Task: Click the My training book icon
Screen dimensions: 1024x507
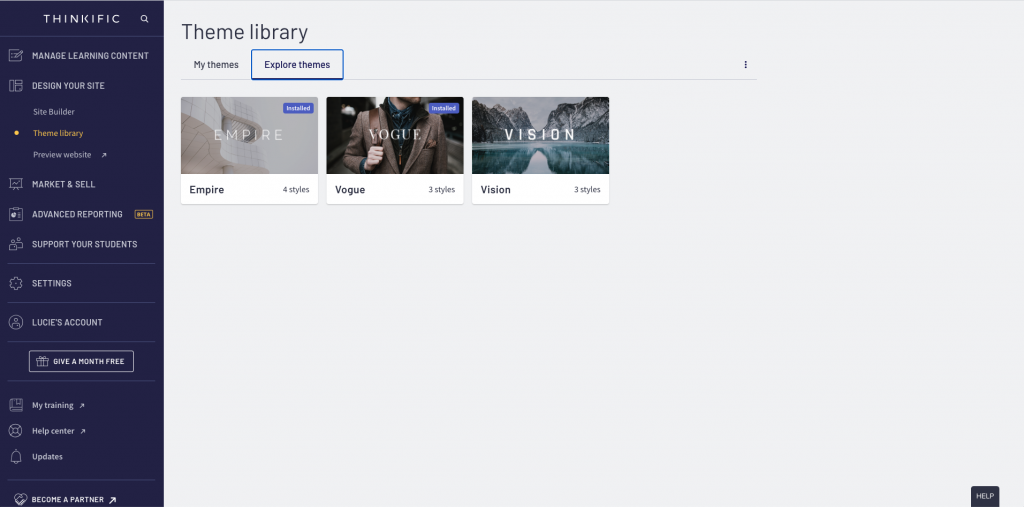Action: (16, 405)
